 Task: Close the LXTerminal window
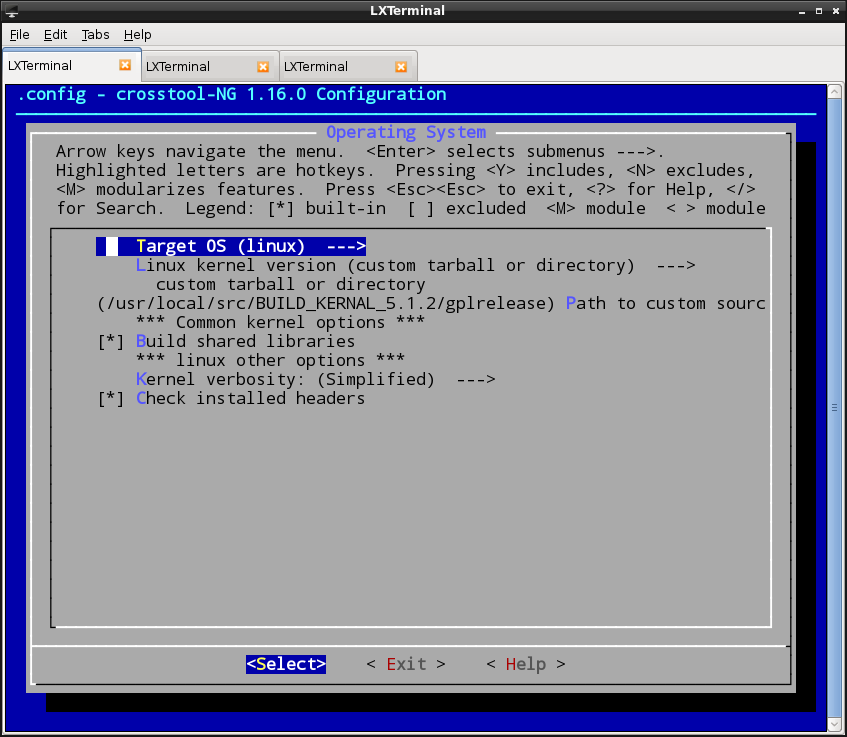coord(836,11)
